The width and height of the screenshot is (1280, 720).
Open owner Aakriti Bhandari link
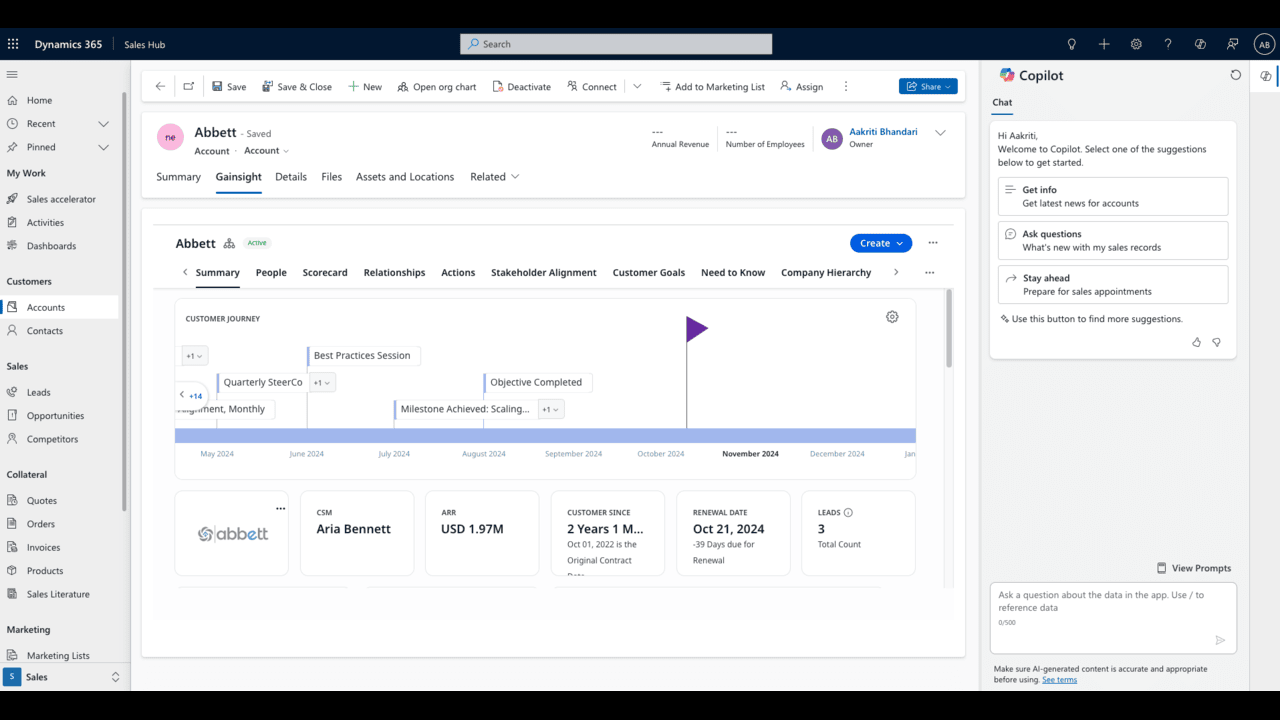tap(883, 132)
